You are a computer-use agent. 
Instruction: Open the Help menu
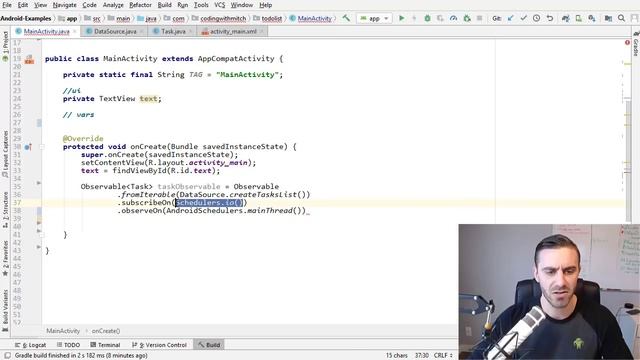pyautogui.click(x=266, y=5)
